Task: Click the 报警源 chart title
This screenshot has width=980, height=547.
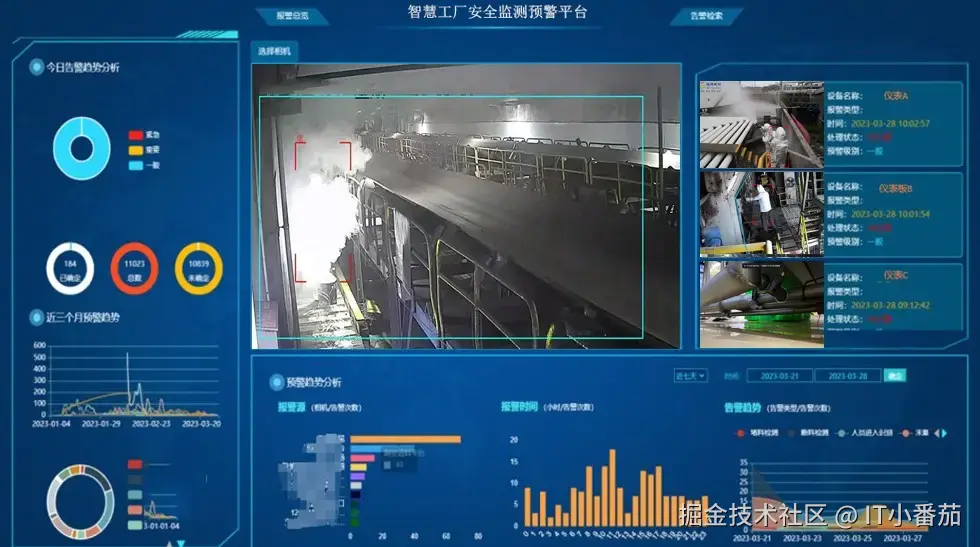Action: click(x=291, y=407)
